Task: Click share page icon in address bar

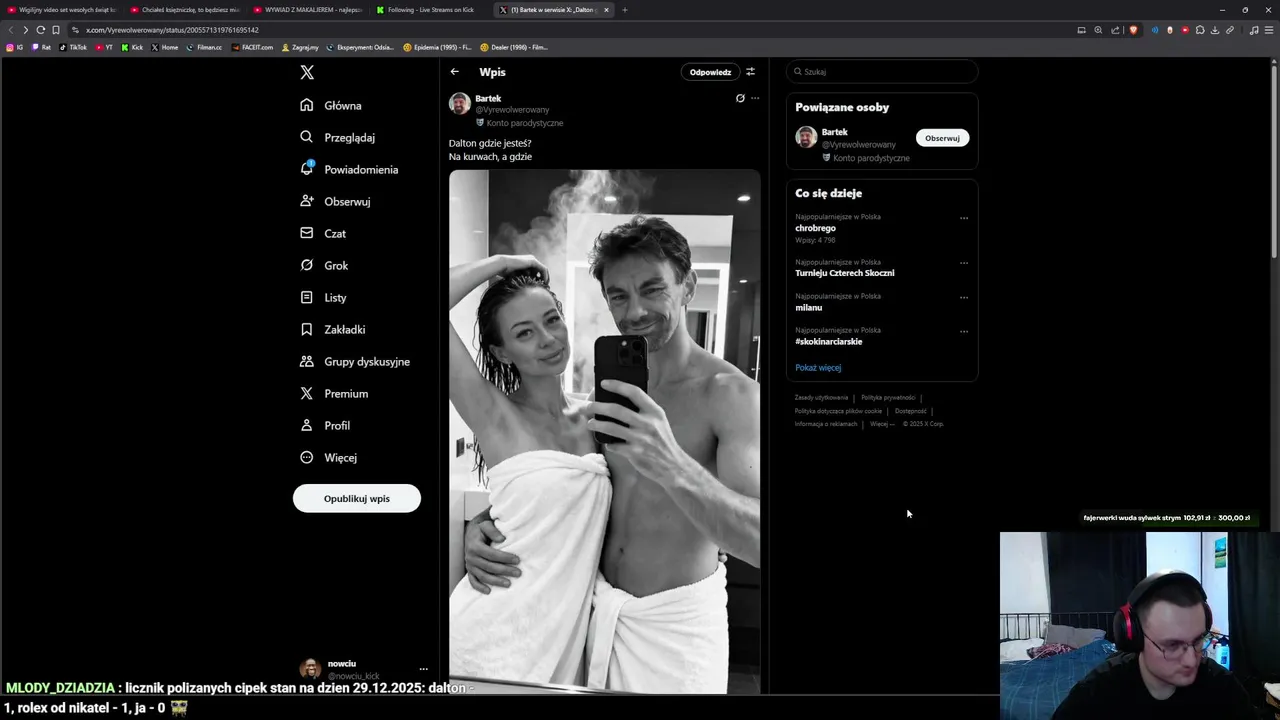Action: [1115, 30]
